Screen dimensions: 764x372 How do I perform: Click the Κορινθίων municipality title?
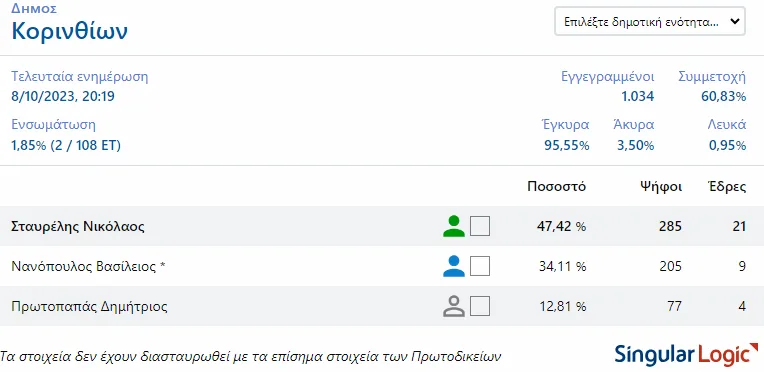(x=70, y=32)
